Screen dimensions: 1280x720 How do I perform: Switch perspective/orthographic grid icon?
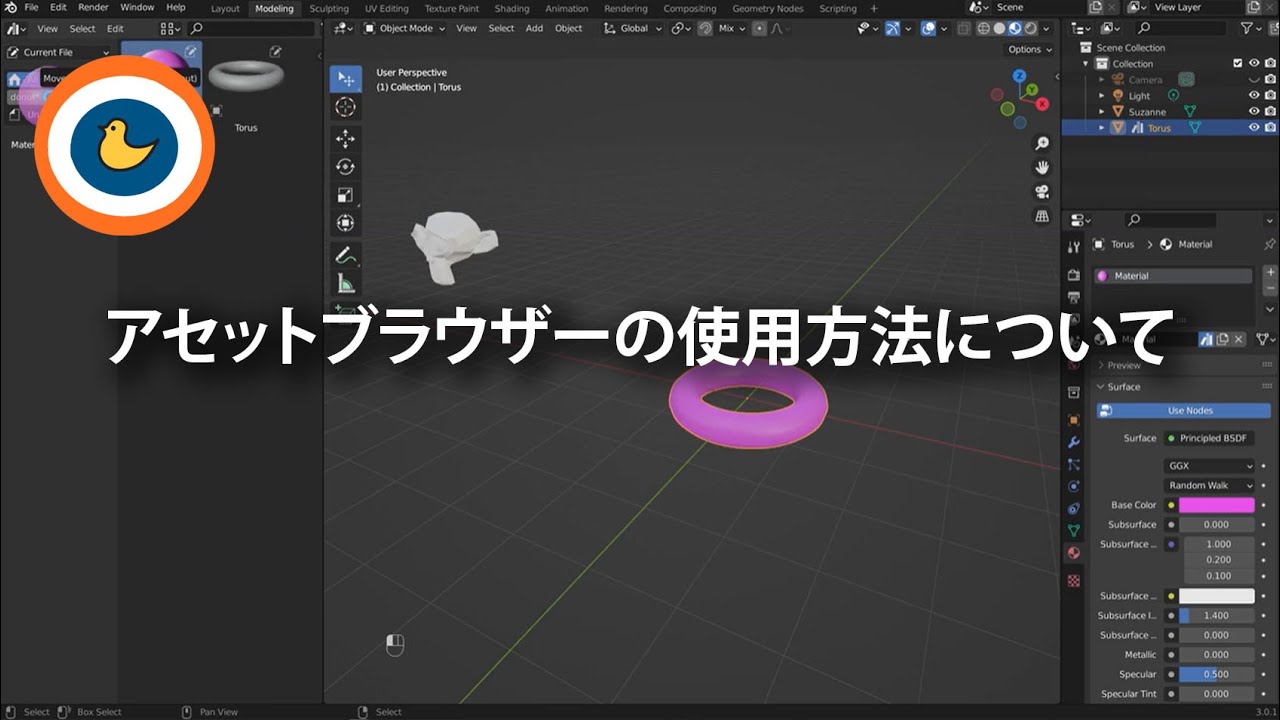tap(1042, 216)
